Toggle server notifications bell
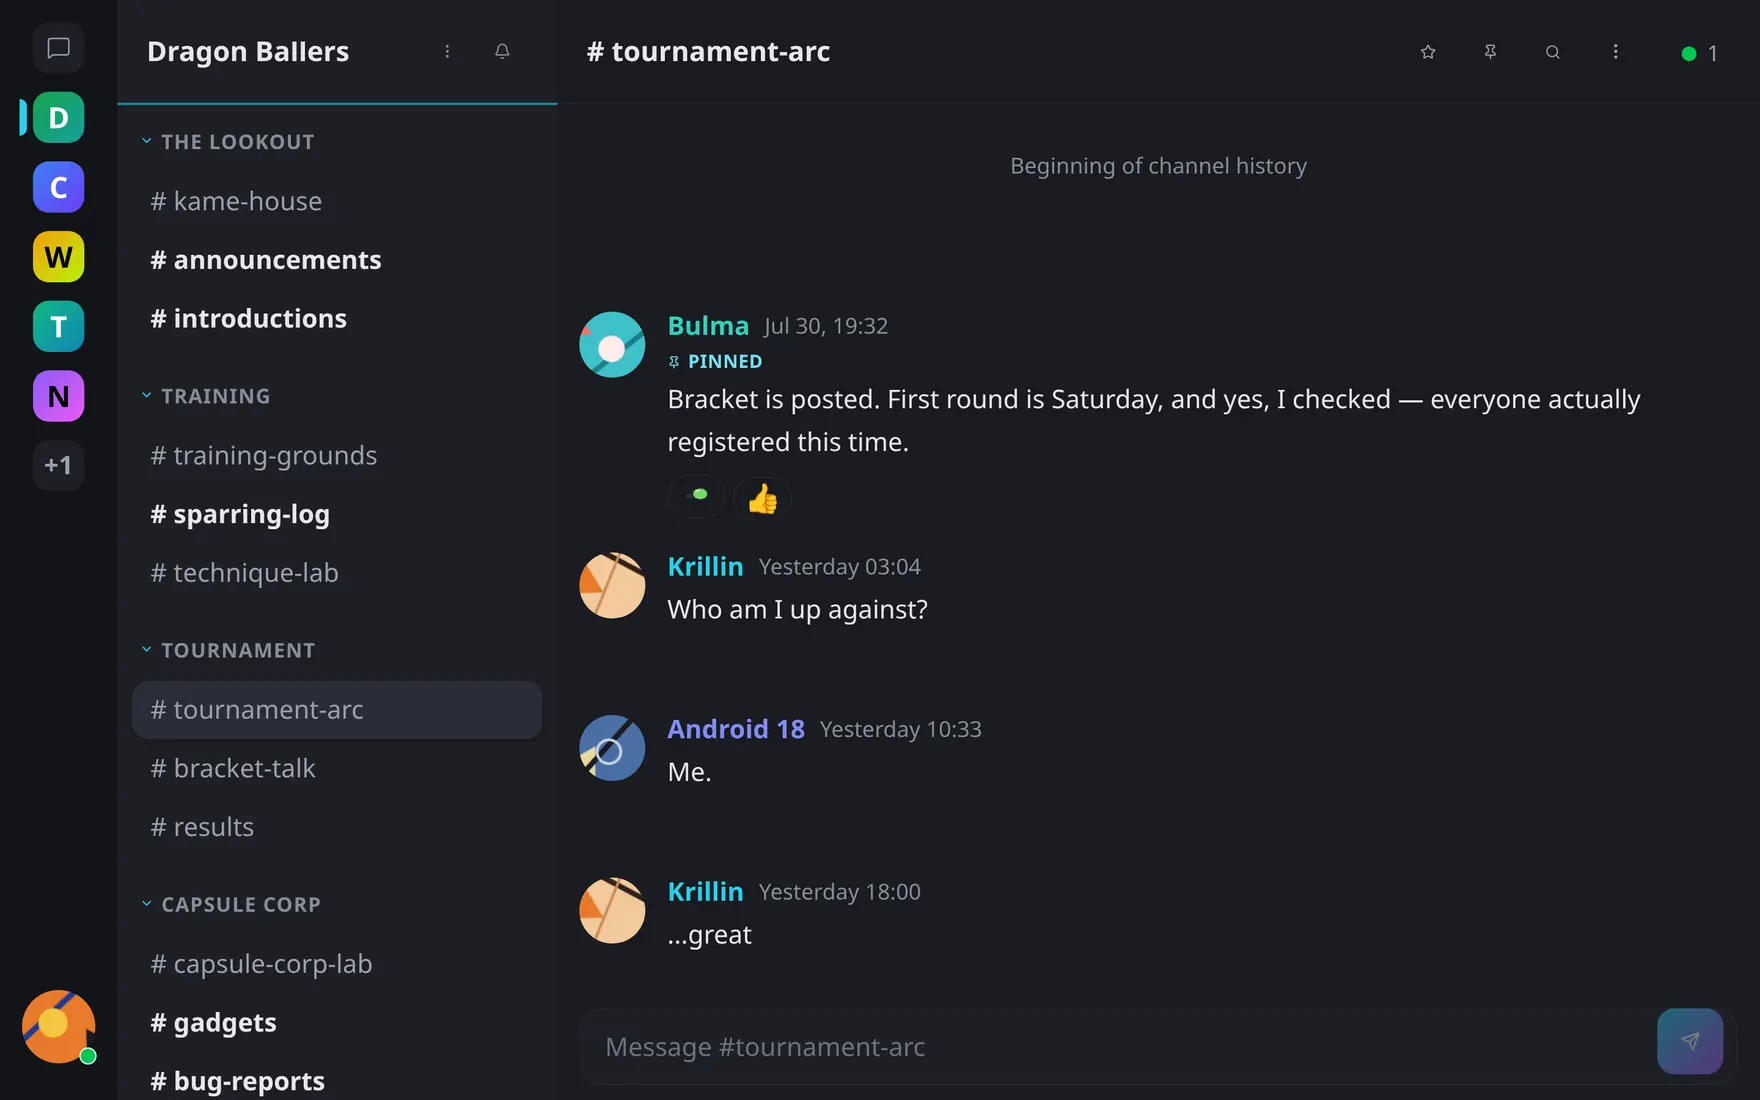Image resolution: width=1760 pixels, height=1100 pixels. (502, 52)
